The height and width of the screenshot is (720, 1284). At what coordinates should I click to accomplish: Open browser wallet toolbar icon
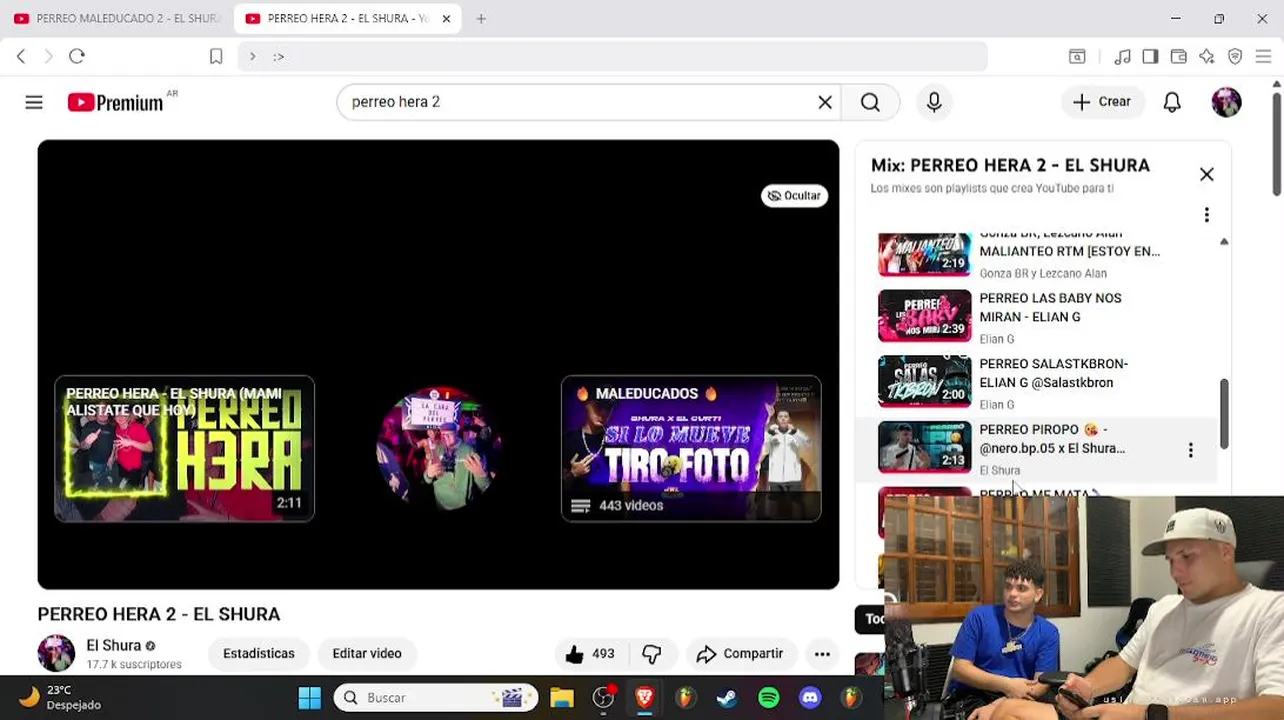click(1178, 56)
